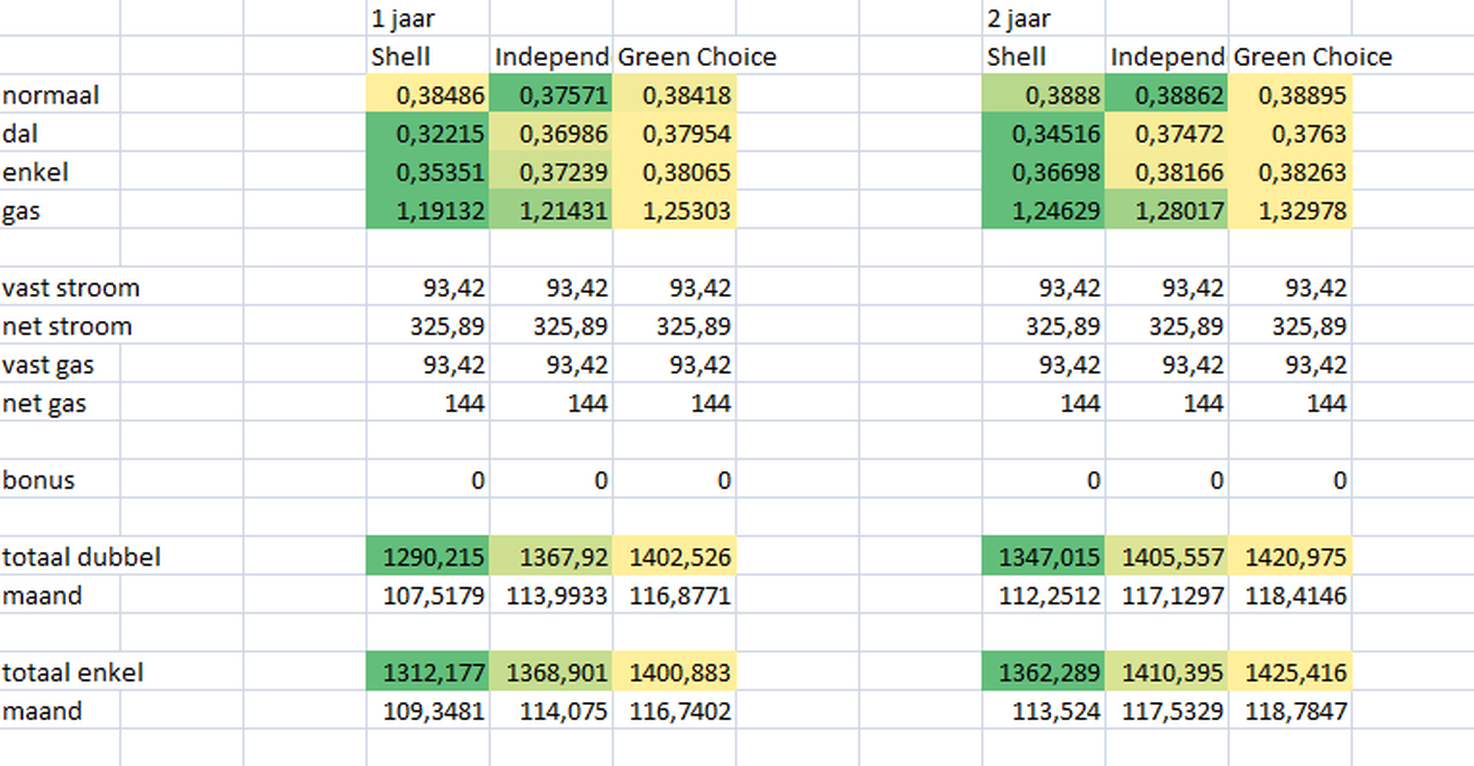The image size is (1474, 766).
Task: Click the monthly value 113,524
Action: tap(1043, 710)
